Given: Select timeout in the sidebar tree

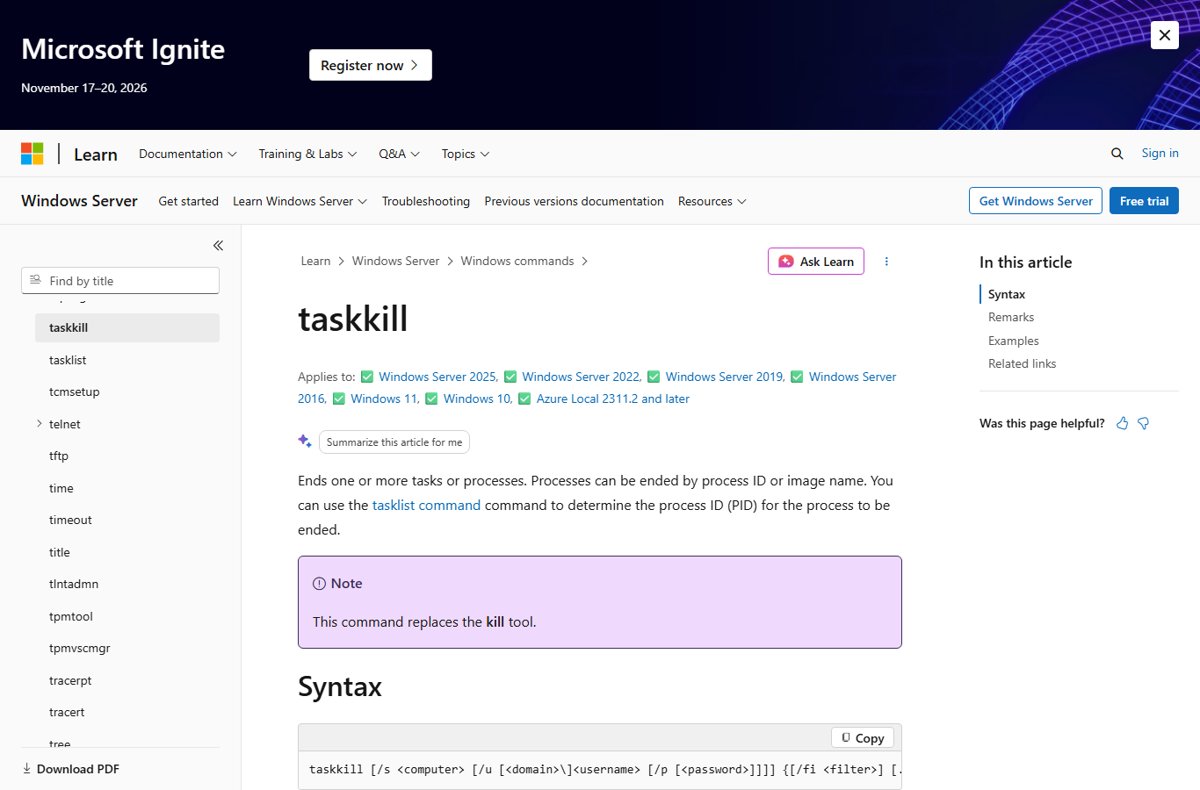Looking at the screenshot, I should pyautogui.click(x=127, y=520).
